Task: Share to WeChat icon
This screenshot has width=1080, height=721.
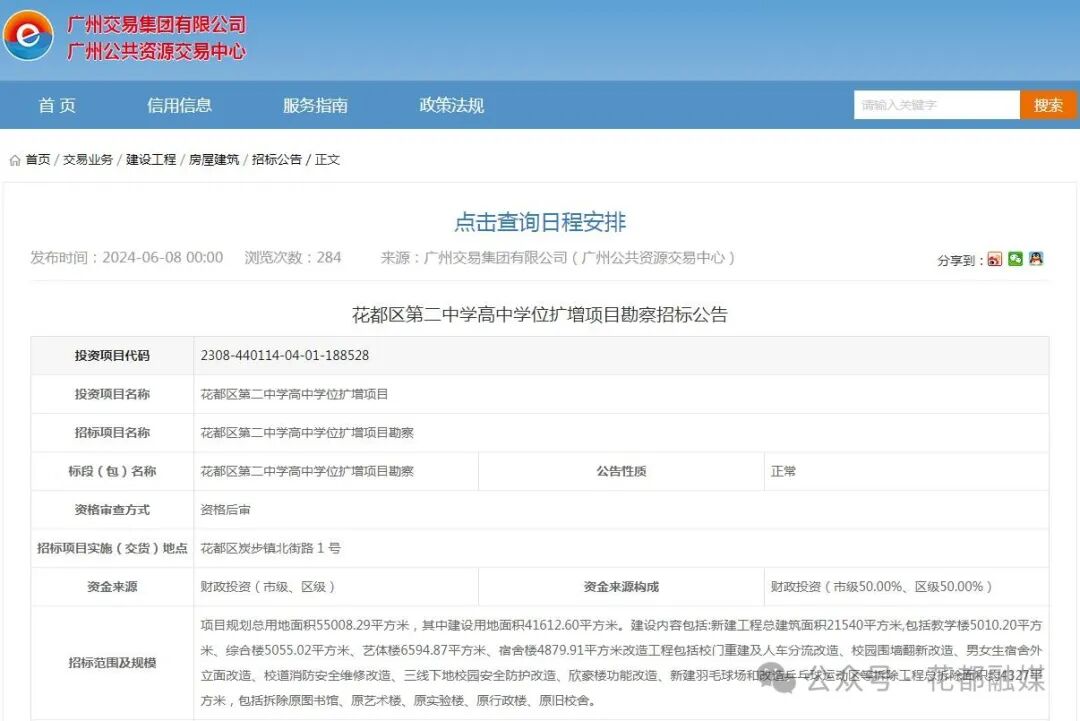Action: point(1015,259)
